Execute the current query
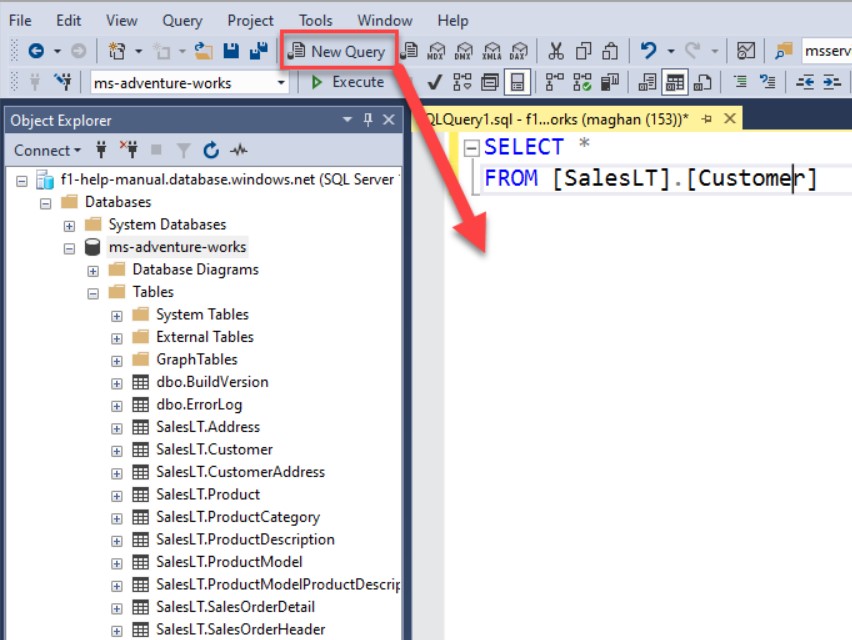Screen dimensions: 852x640 [x=348, y=82]
